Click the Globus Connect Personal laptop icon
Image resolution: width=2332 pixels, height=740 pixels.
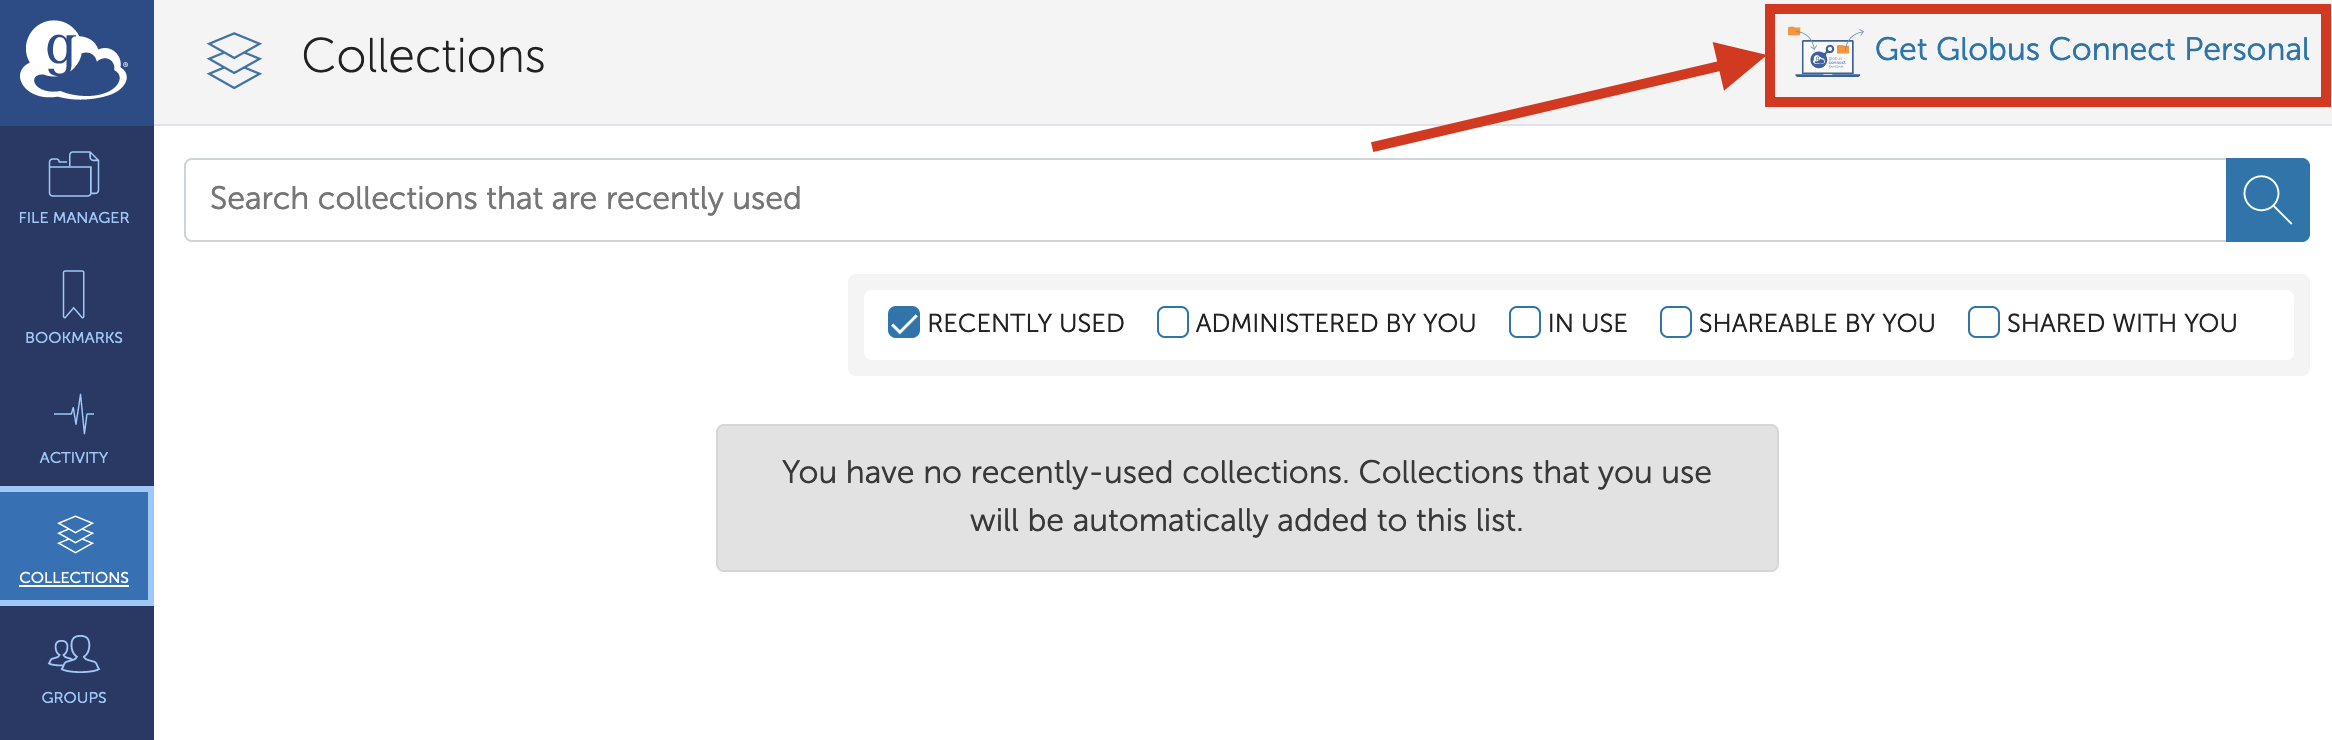1826,52
